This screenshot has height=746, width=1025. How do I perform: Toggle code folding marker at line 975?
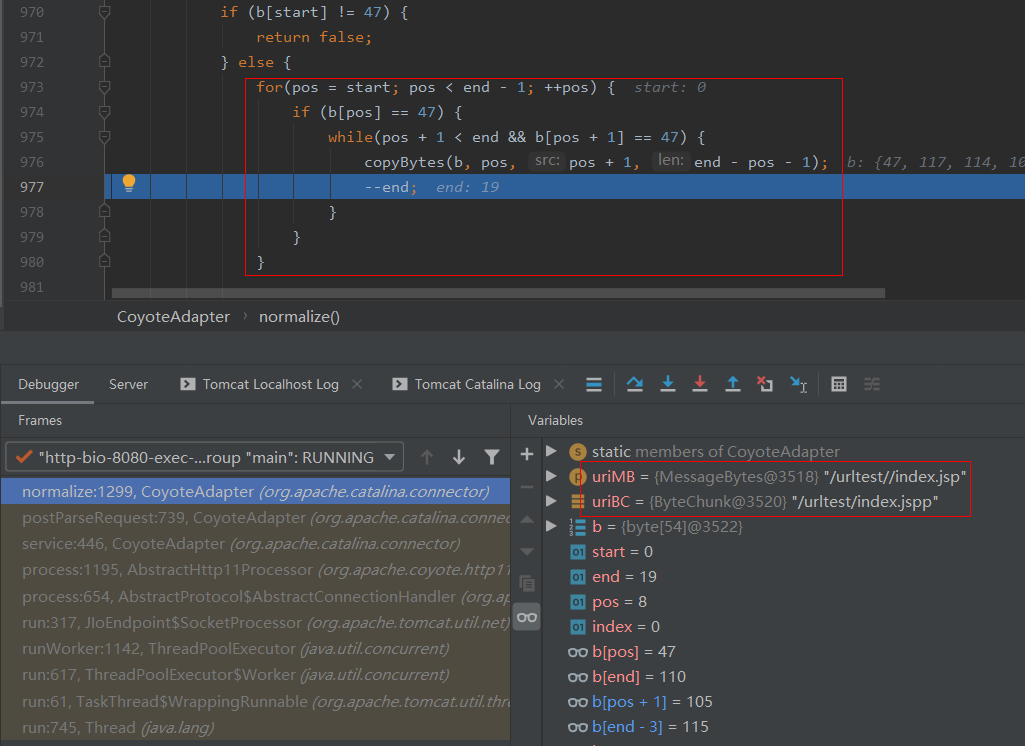click(x=104, y=137)
